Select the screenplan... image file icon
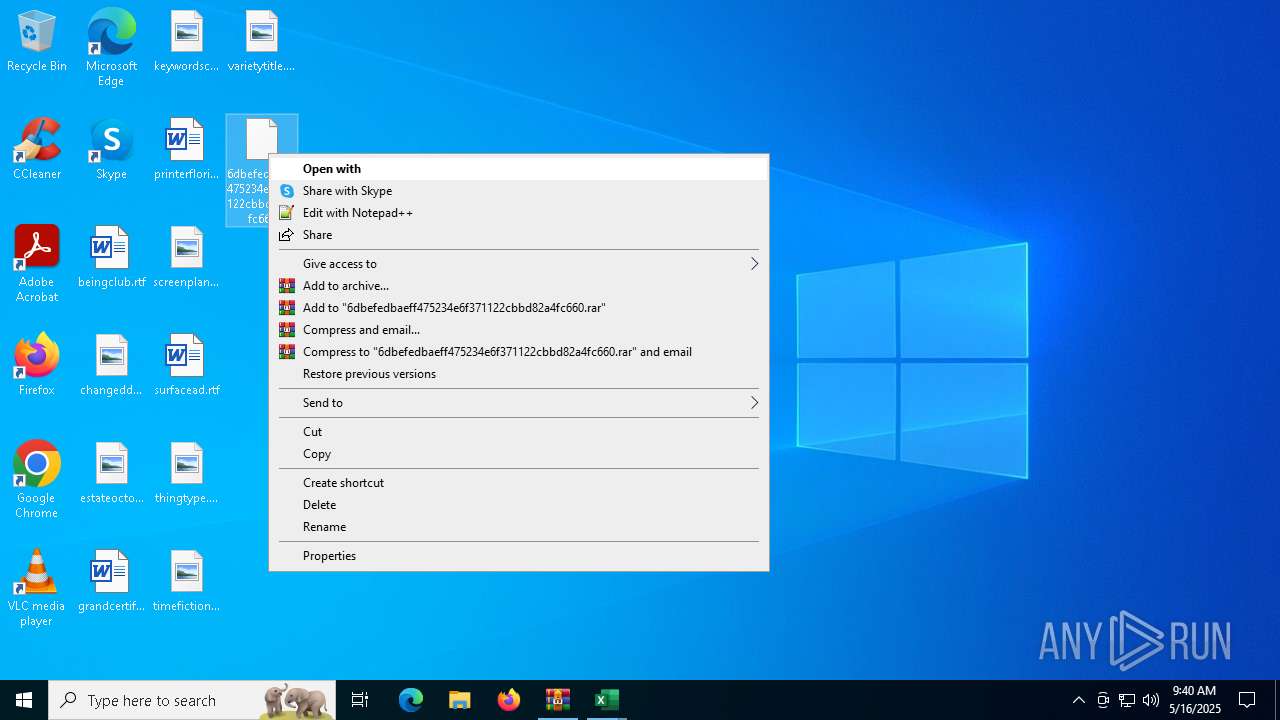 coord(186,258)
